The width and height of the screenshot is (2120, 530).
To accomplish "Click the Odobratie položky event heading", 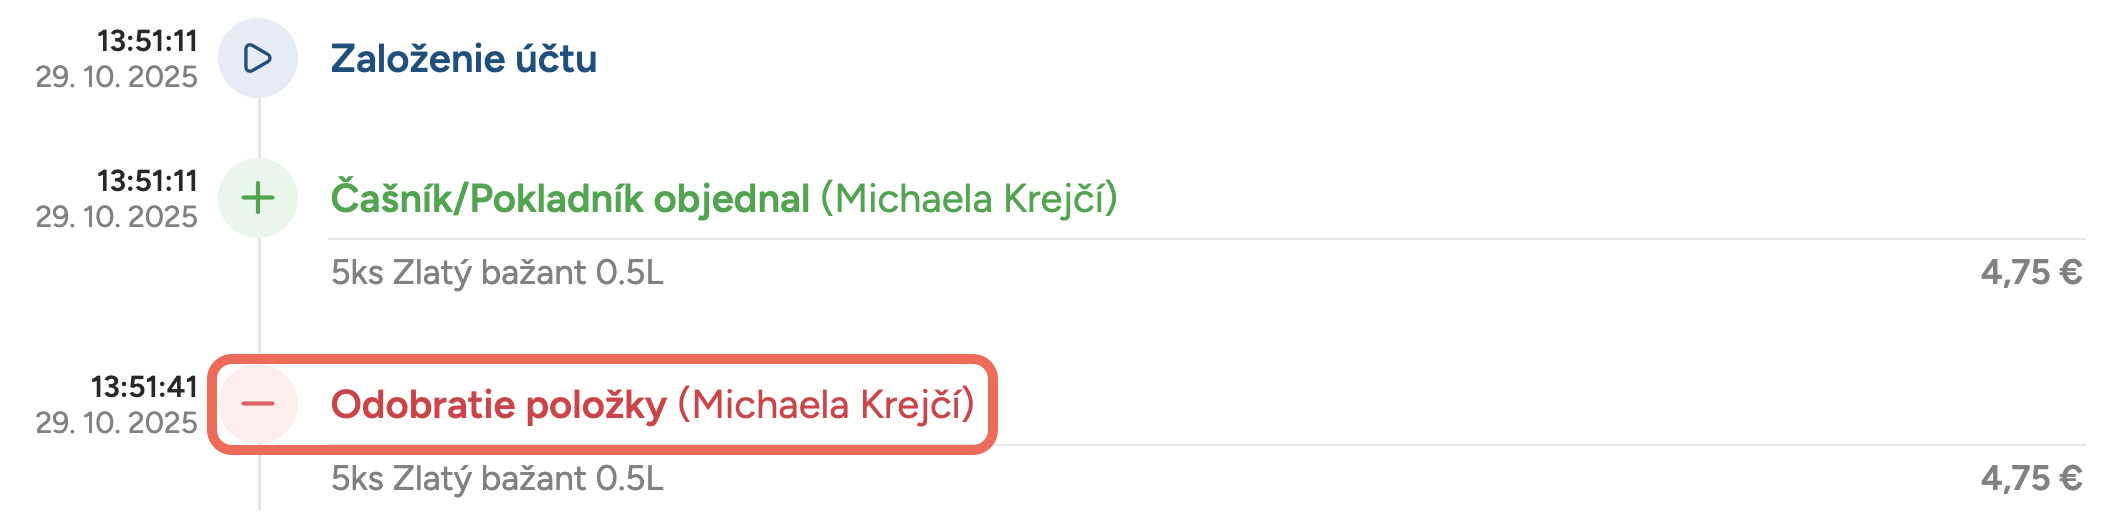I will (498, 405).
